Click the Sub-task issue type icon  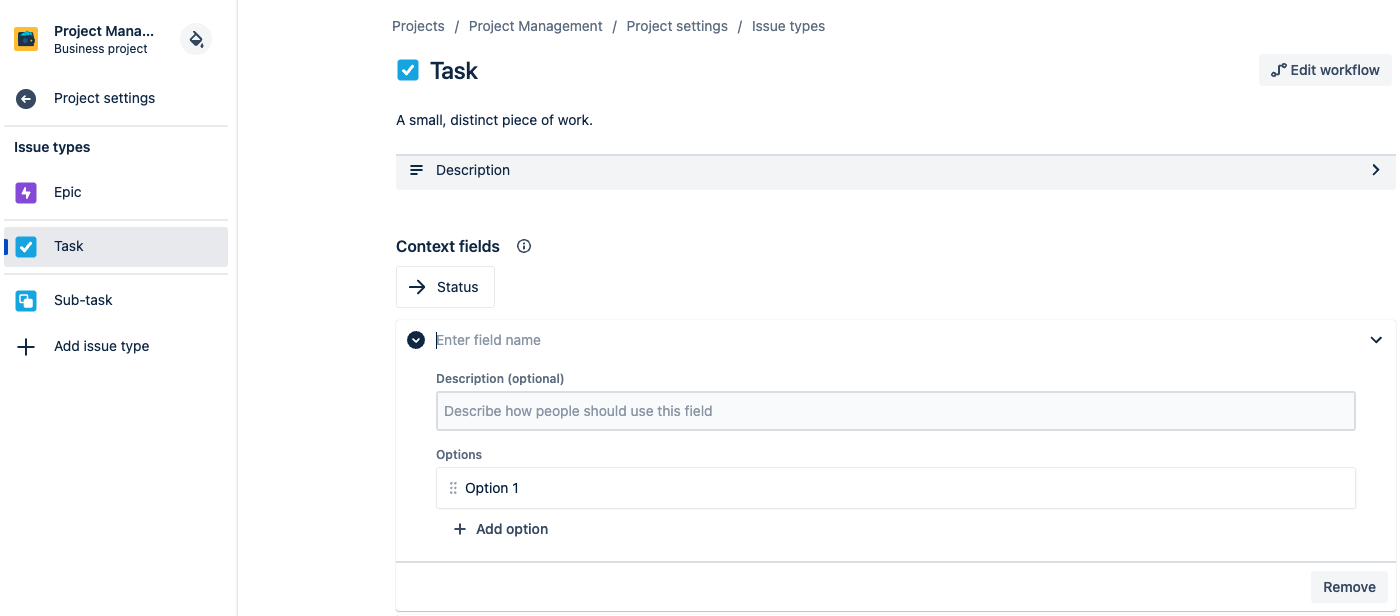[25, 299]
